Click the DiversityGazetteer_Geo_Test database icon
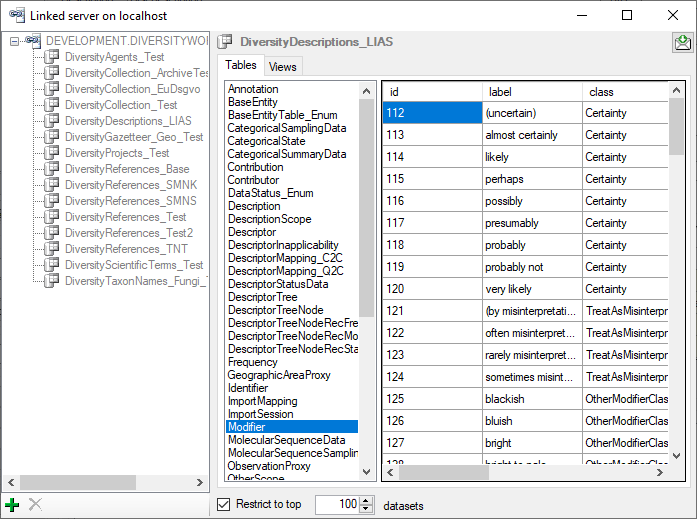The width and height of the screenshot is (697, 519). (x=52, y=136)
